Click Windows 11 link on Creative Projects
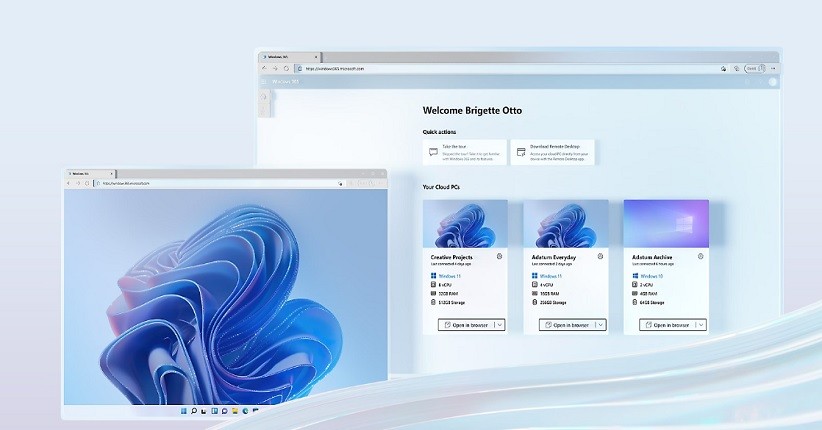Screen dimensions: 822x430 (x=450, y=276)
